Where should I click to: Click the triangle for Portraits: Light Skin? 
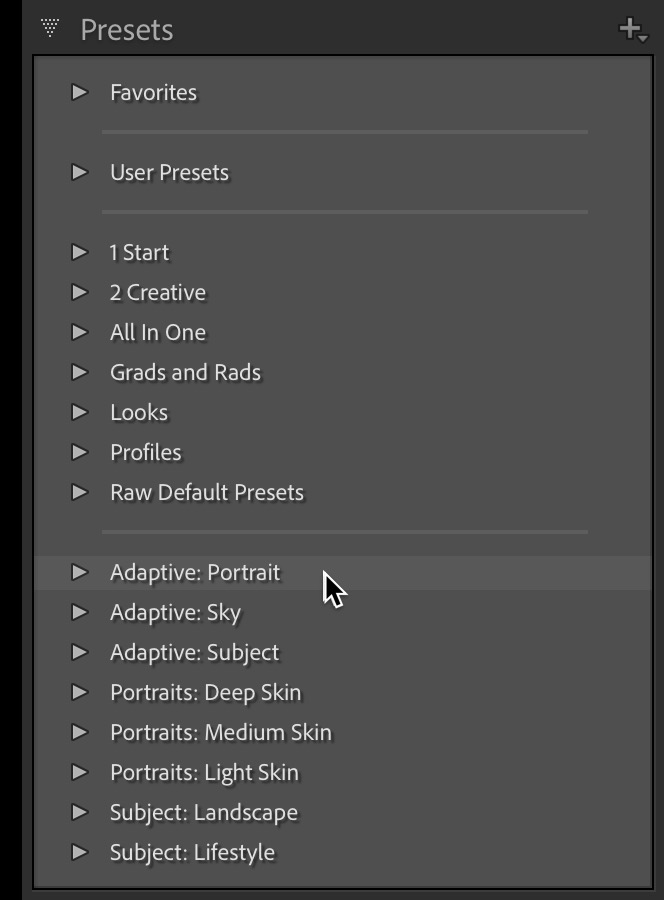click(x=80, y=772)
